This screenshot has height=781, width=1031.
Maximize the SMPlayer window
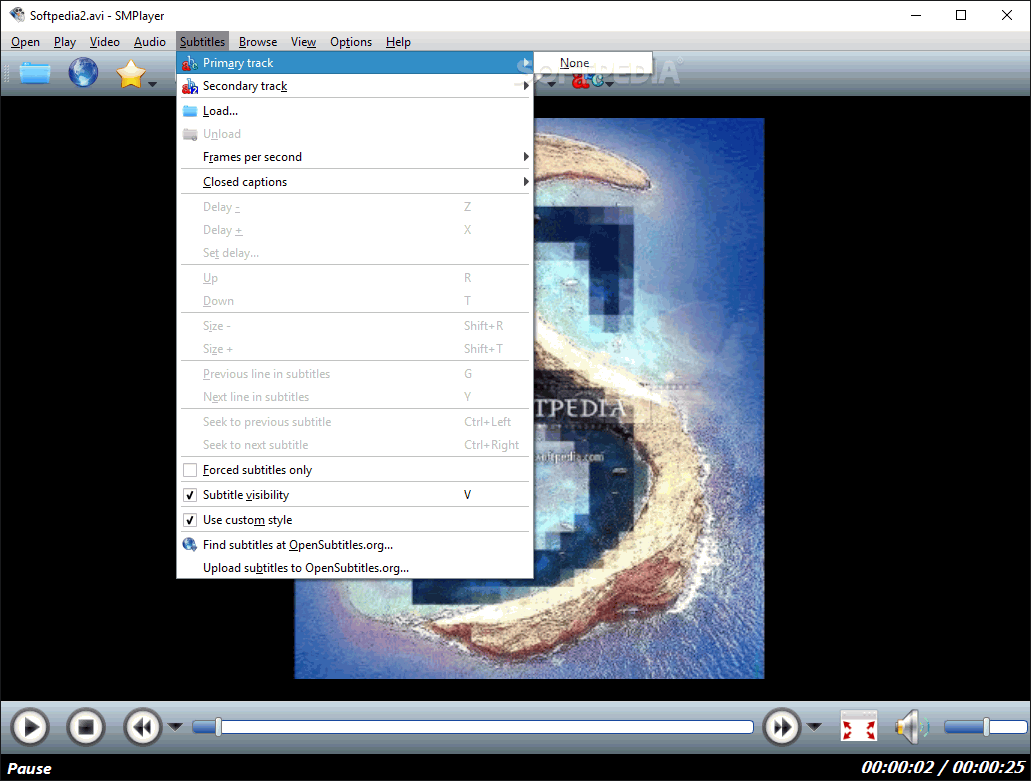(961, 15)
